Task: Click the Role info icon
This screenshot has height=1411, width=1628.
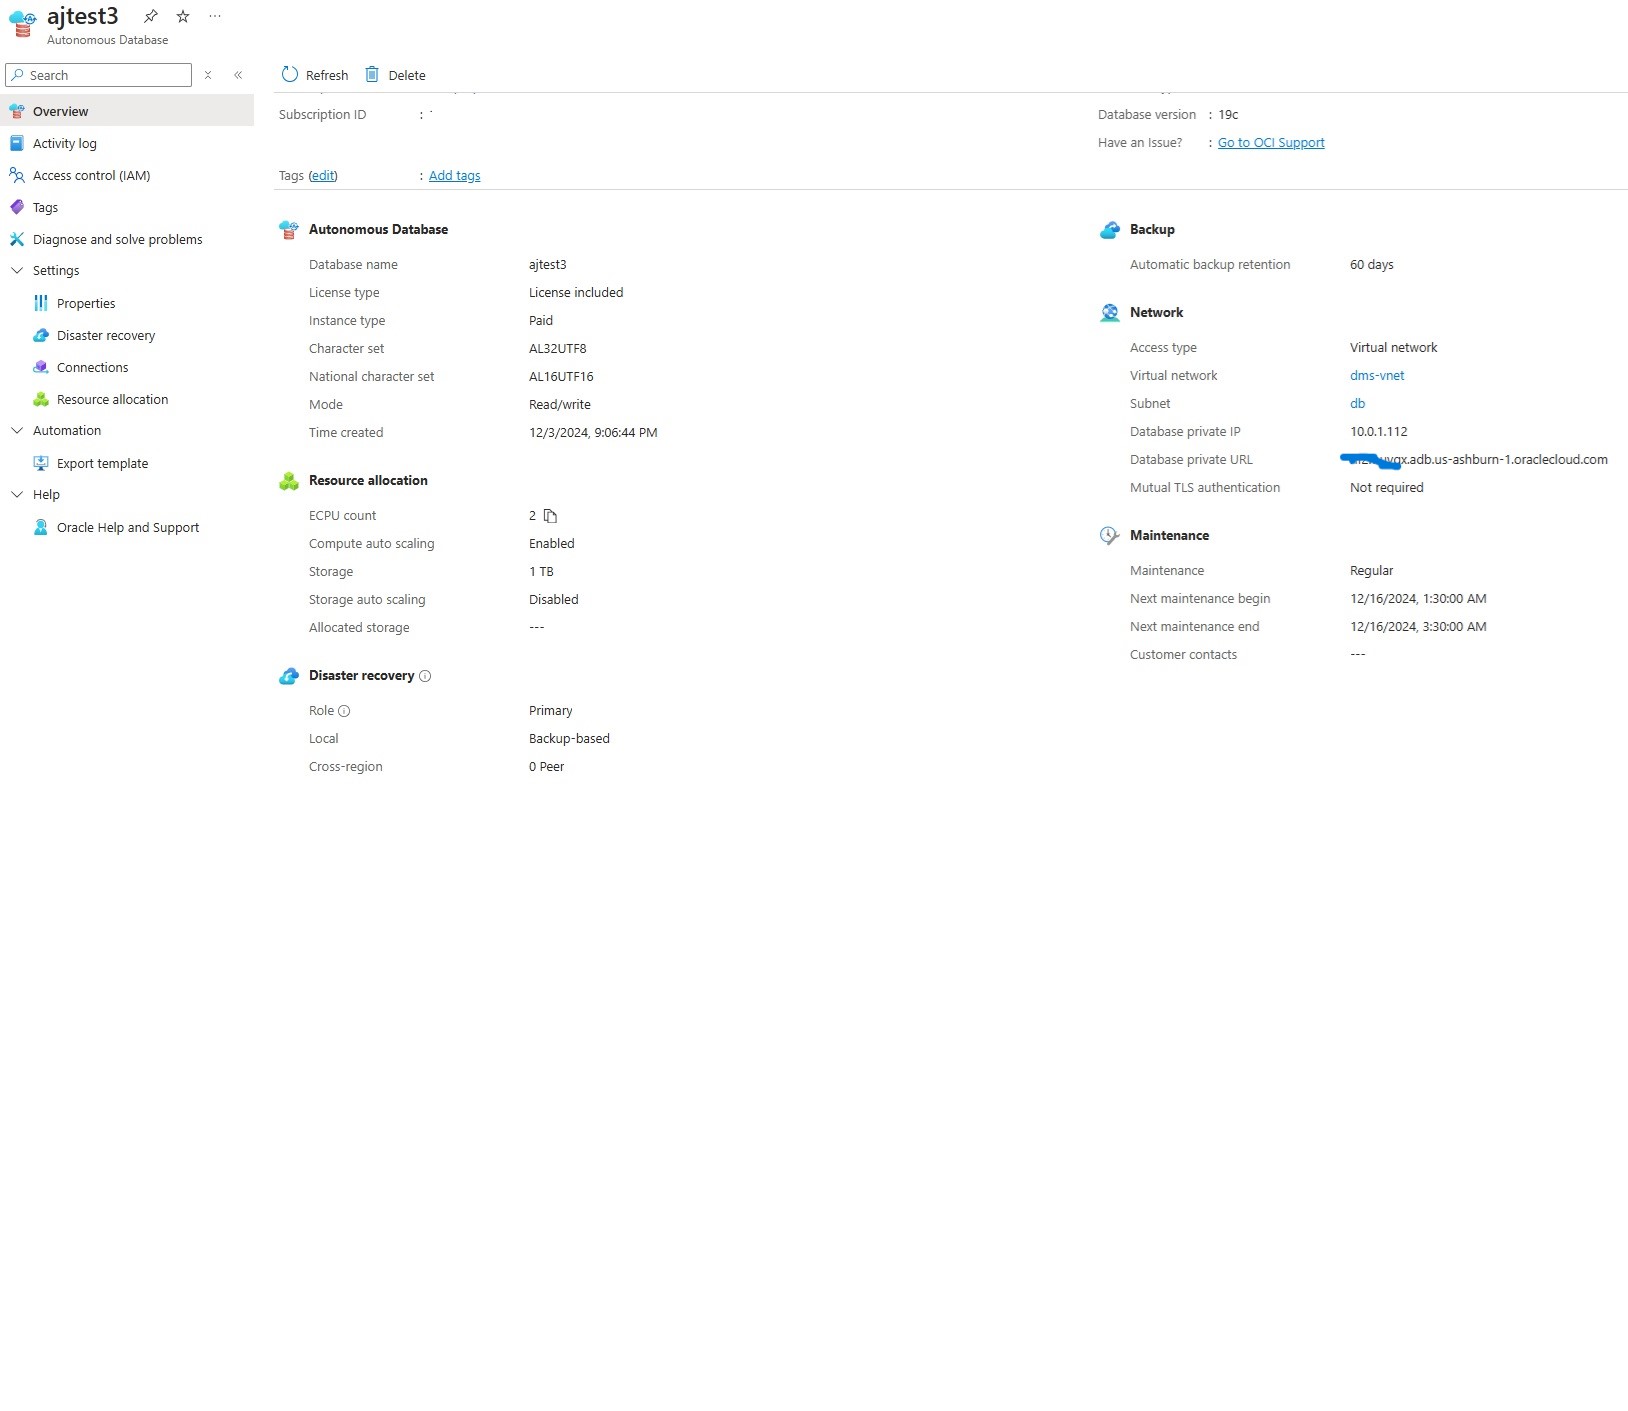Action: point(344,711)
